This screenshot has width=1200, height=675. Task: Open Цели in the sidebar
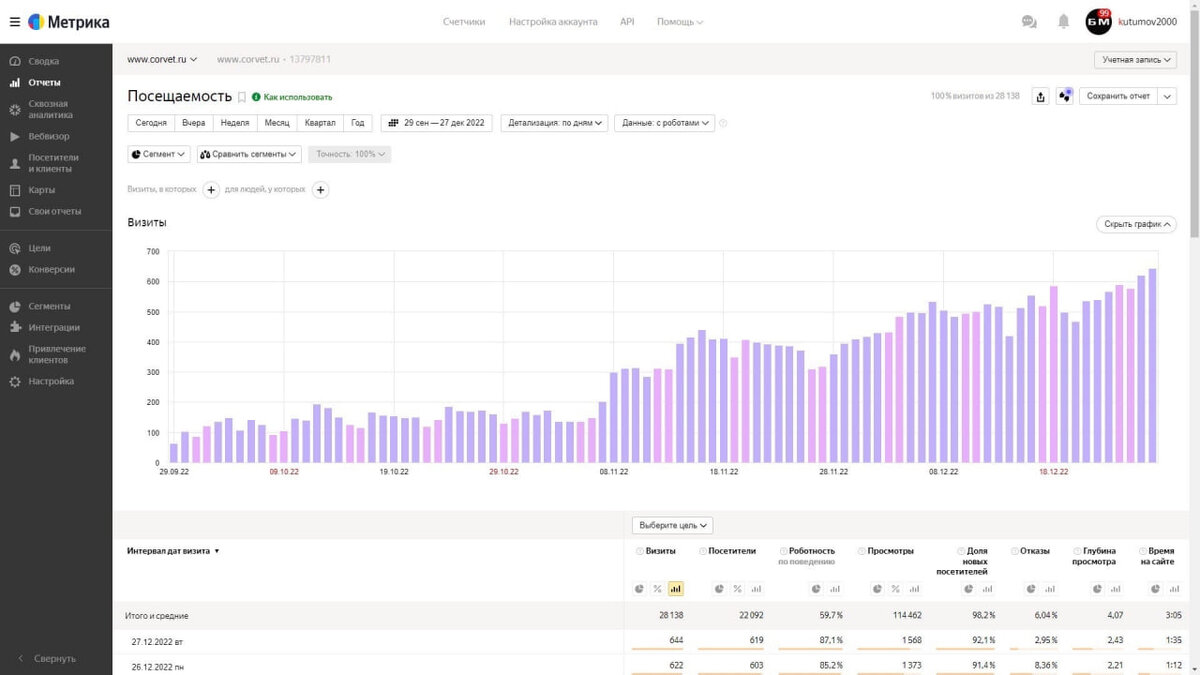click(39, 248)
